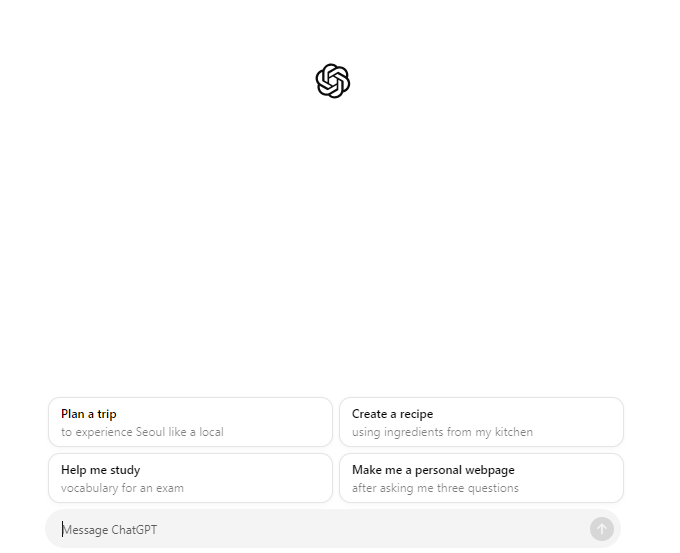Click the 'using ingredients from my kitchen' text
The height and width of the screenshot is (553, 680).
click(x=442, y=432)
